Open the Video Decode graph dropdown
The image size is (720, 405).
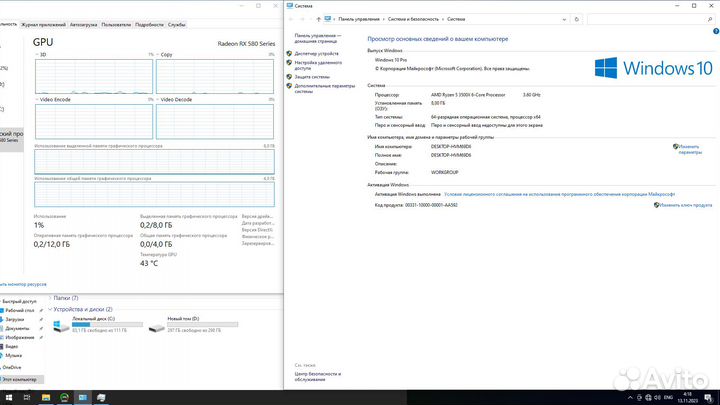pos(158,100)
